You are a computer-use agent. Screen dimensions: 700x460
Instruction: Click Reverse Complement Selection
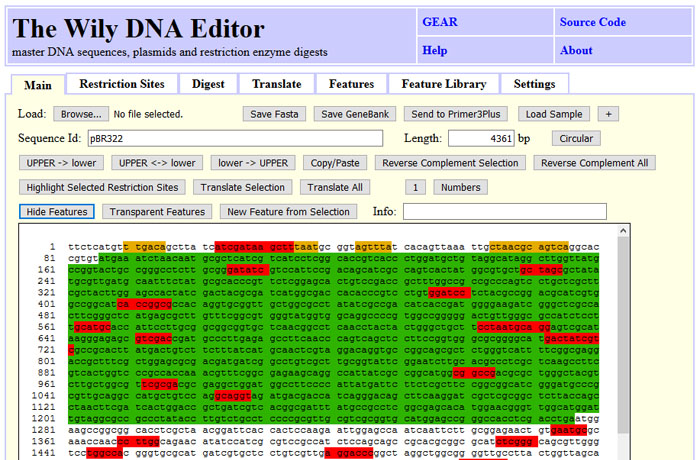450,163
